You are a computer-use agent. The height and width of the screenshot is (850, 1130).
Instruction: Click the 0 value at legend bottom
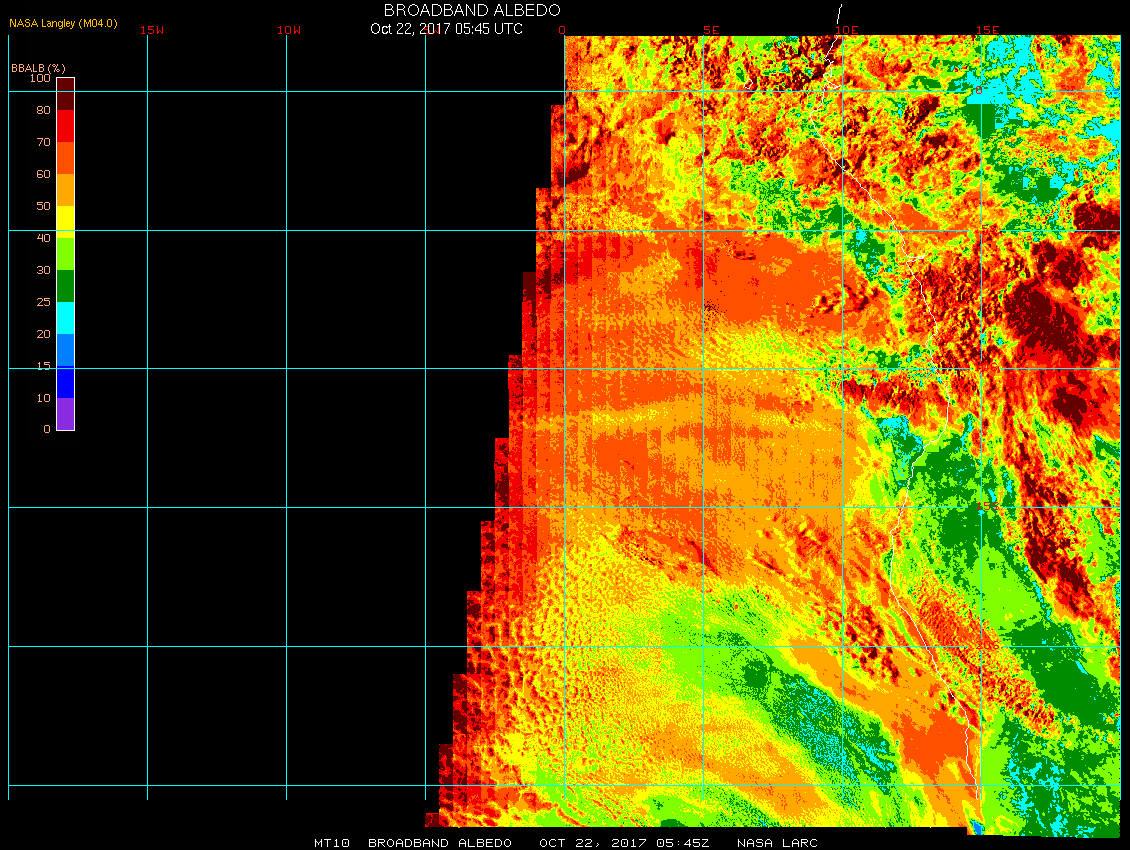46,429
